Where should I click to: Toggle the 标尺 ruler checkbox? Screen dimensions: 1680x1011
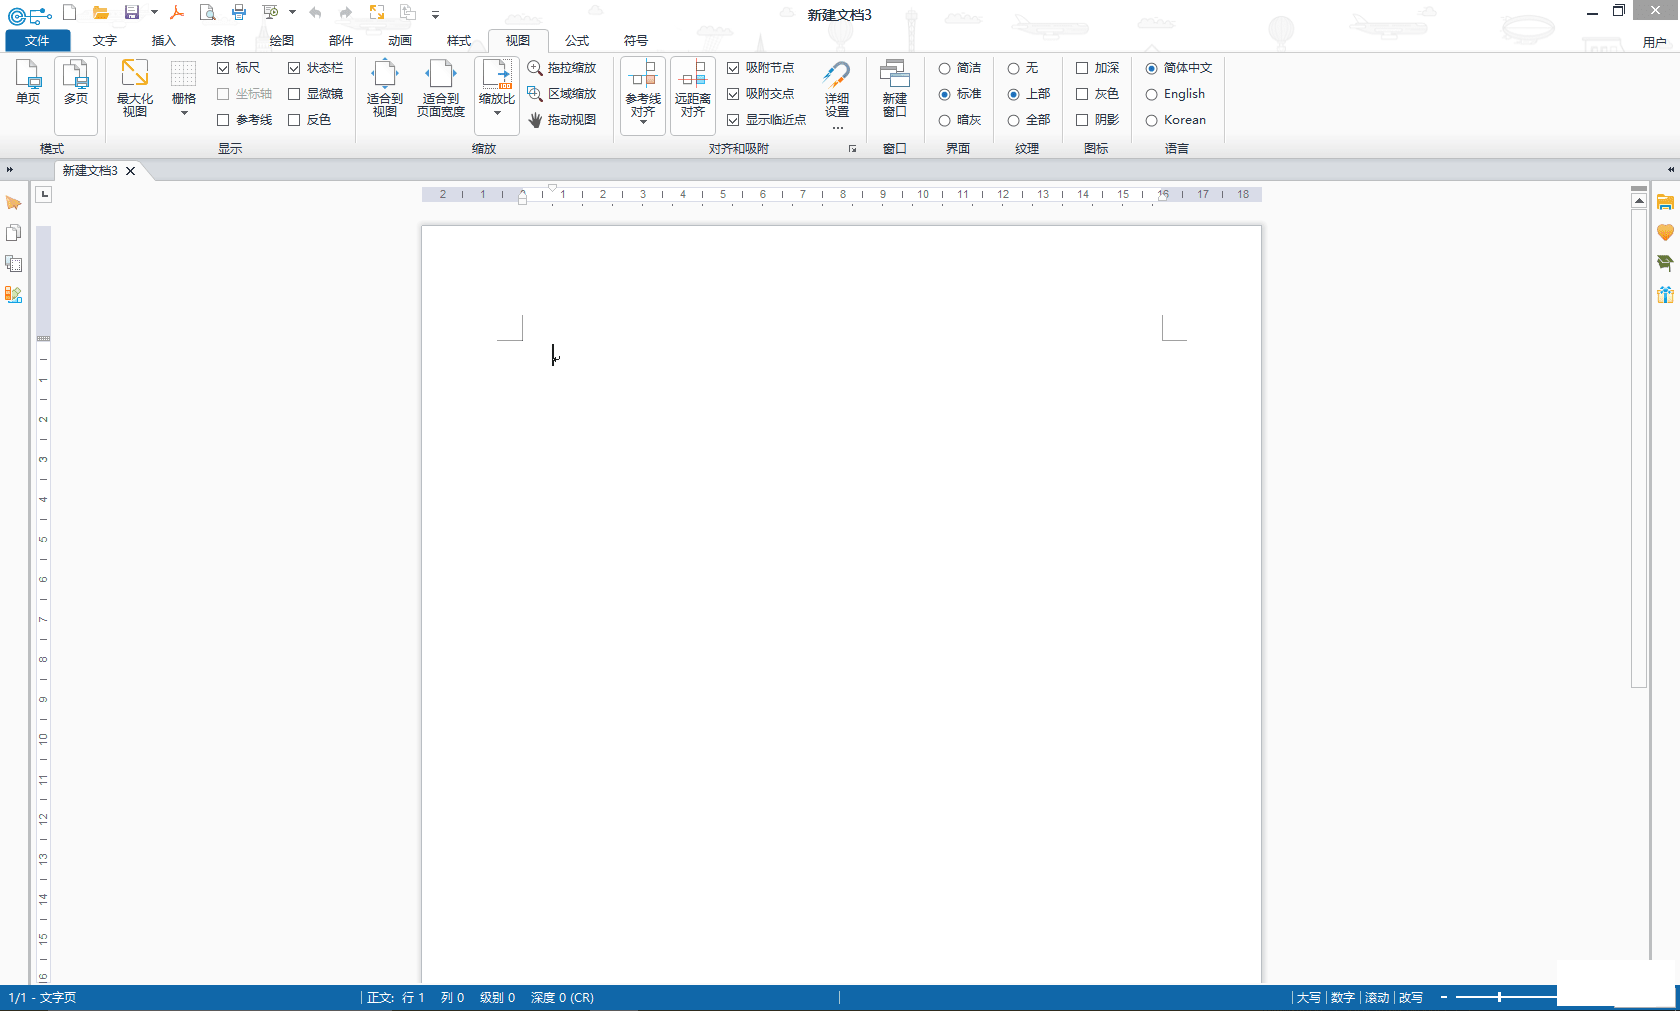pyautogui.click(x=223, y=68)
